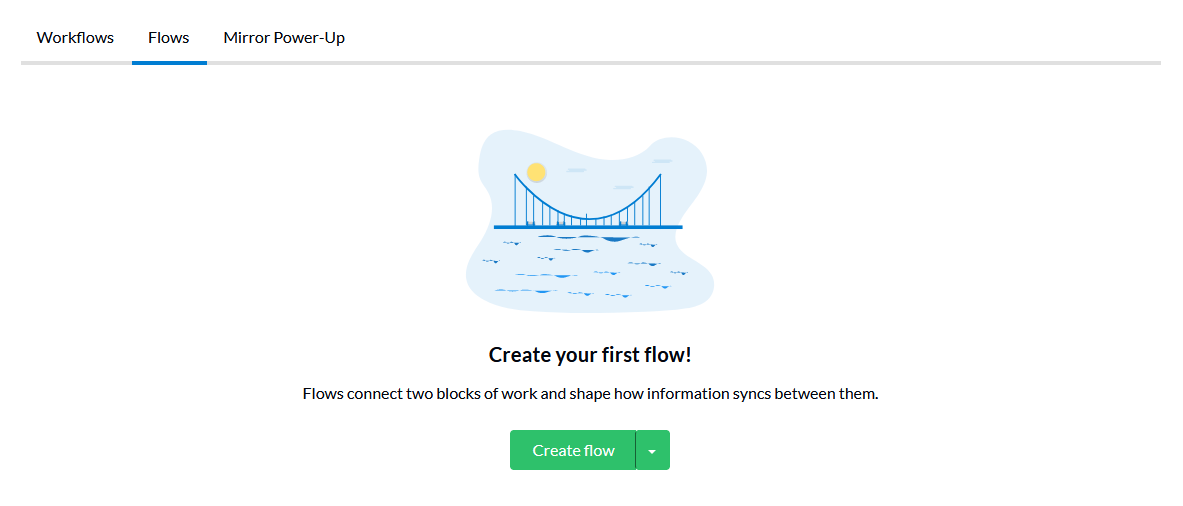
Task: Switch to the Workflows tab
Action: click(x=75, y=38)
